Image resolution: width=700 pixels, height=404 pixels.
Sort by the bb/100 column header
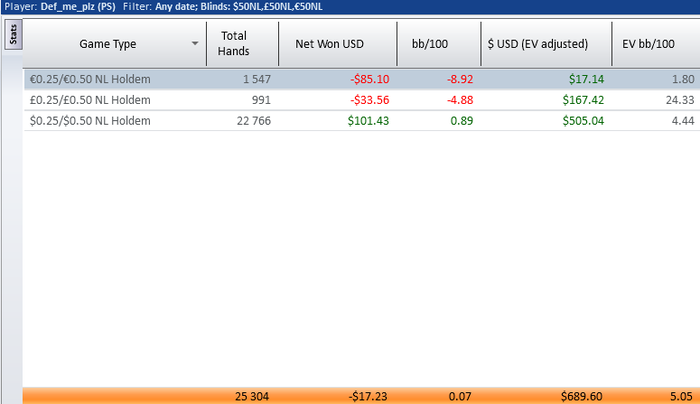(439, 44)
